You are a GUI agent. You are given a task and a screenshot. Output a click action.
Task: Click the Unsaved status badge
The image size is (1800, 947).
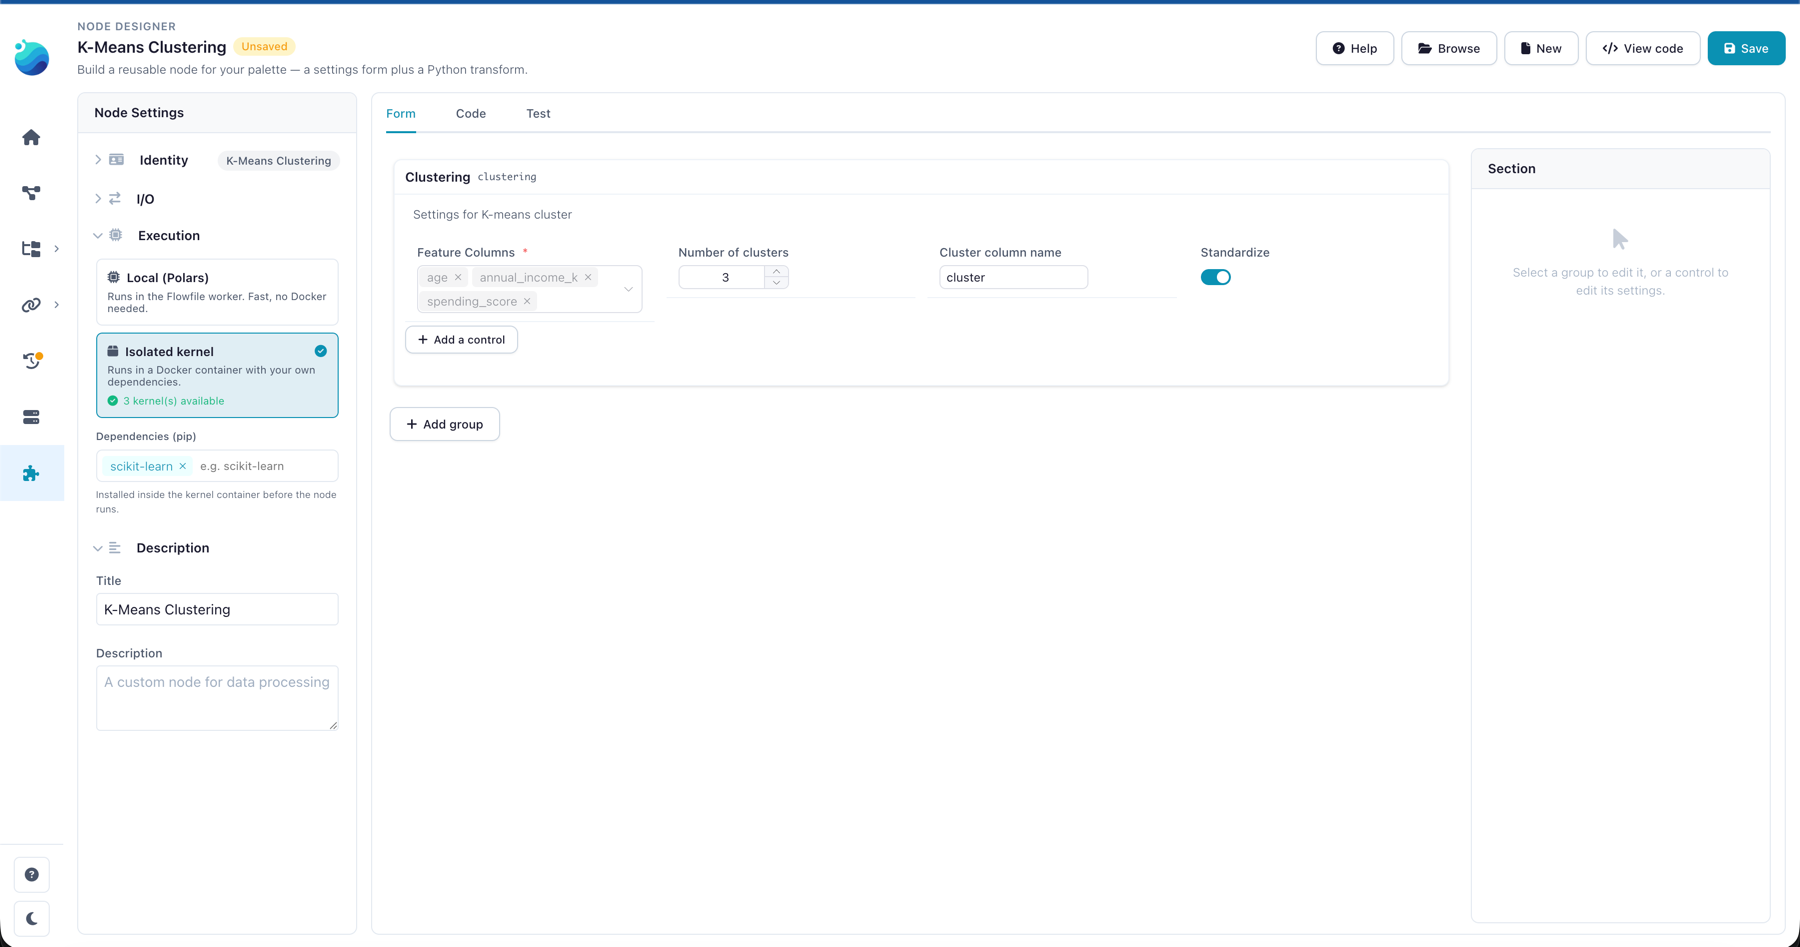coord(264,46)
